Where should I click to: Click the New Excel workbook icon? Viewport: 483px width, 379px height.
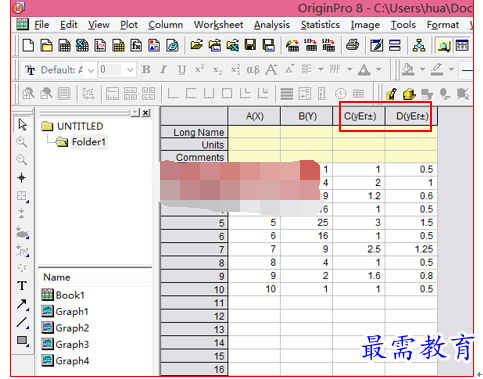tap(82, 45)
